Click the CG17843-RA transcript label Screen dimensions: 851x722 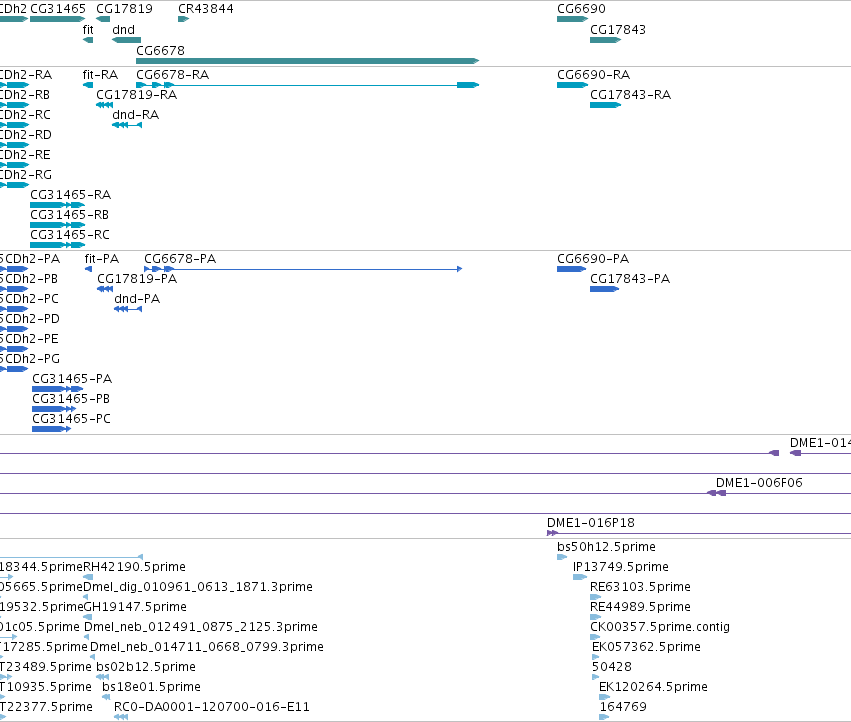click(631, 94)
